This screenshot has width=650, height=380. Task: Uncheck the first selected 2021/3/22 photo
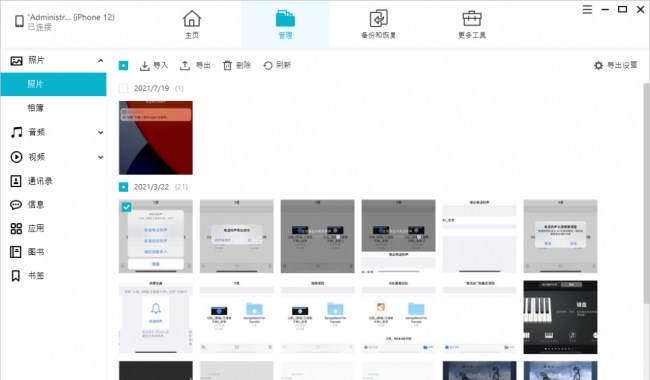[126, 207]
